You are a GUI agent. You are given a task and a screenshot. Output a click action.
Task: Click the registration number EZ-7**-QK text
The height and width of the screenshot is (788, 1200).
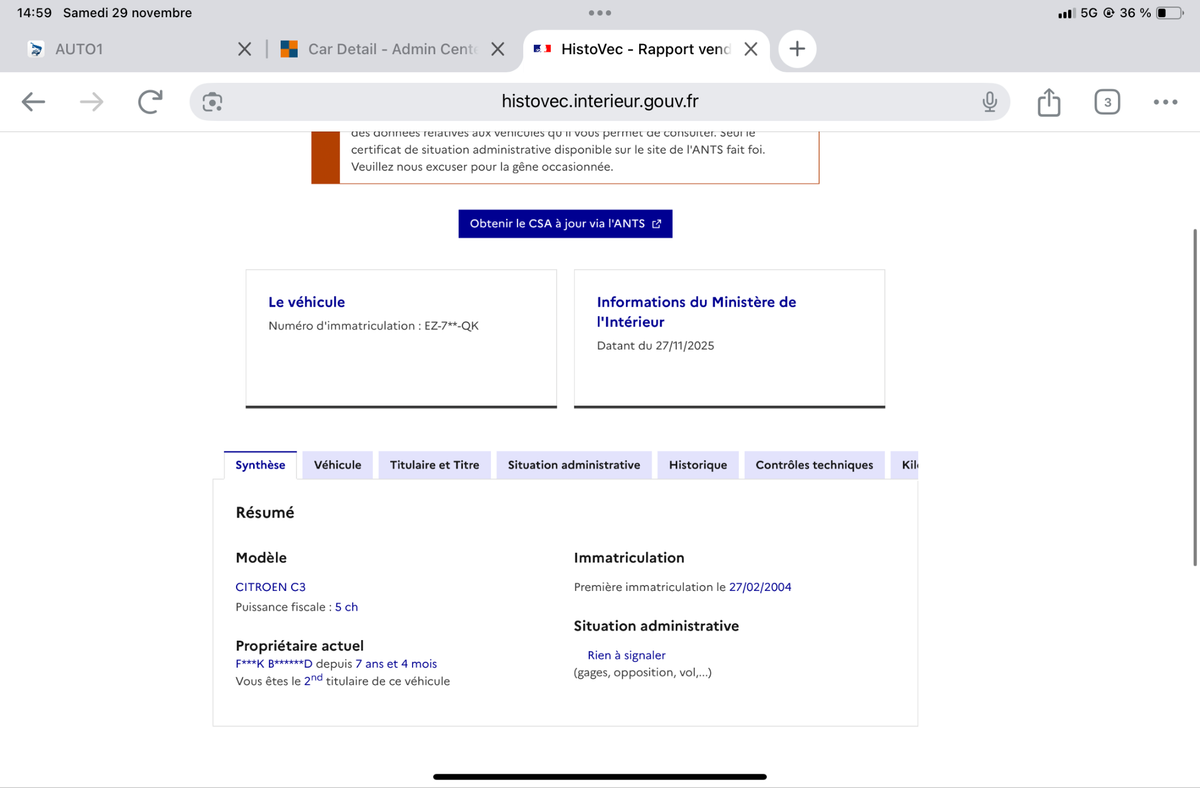452,326
